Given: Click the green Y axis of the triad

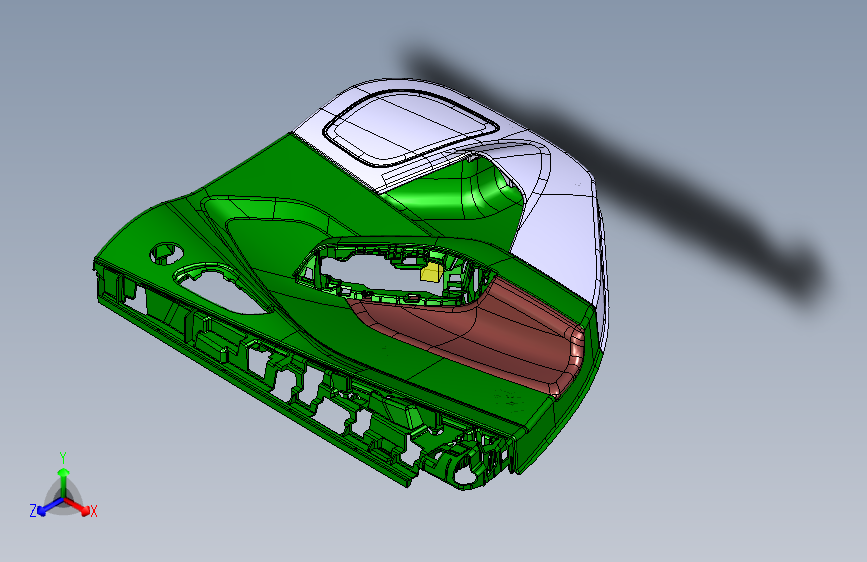Looking at the screenshot, I should click(63, 475).
